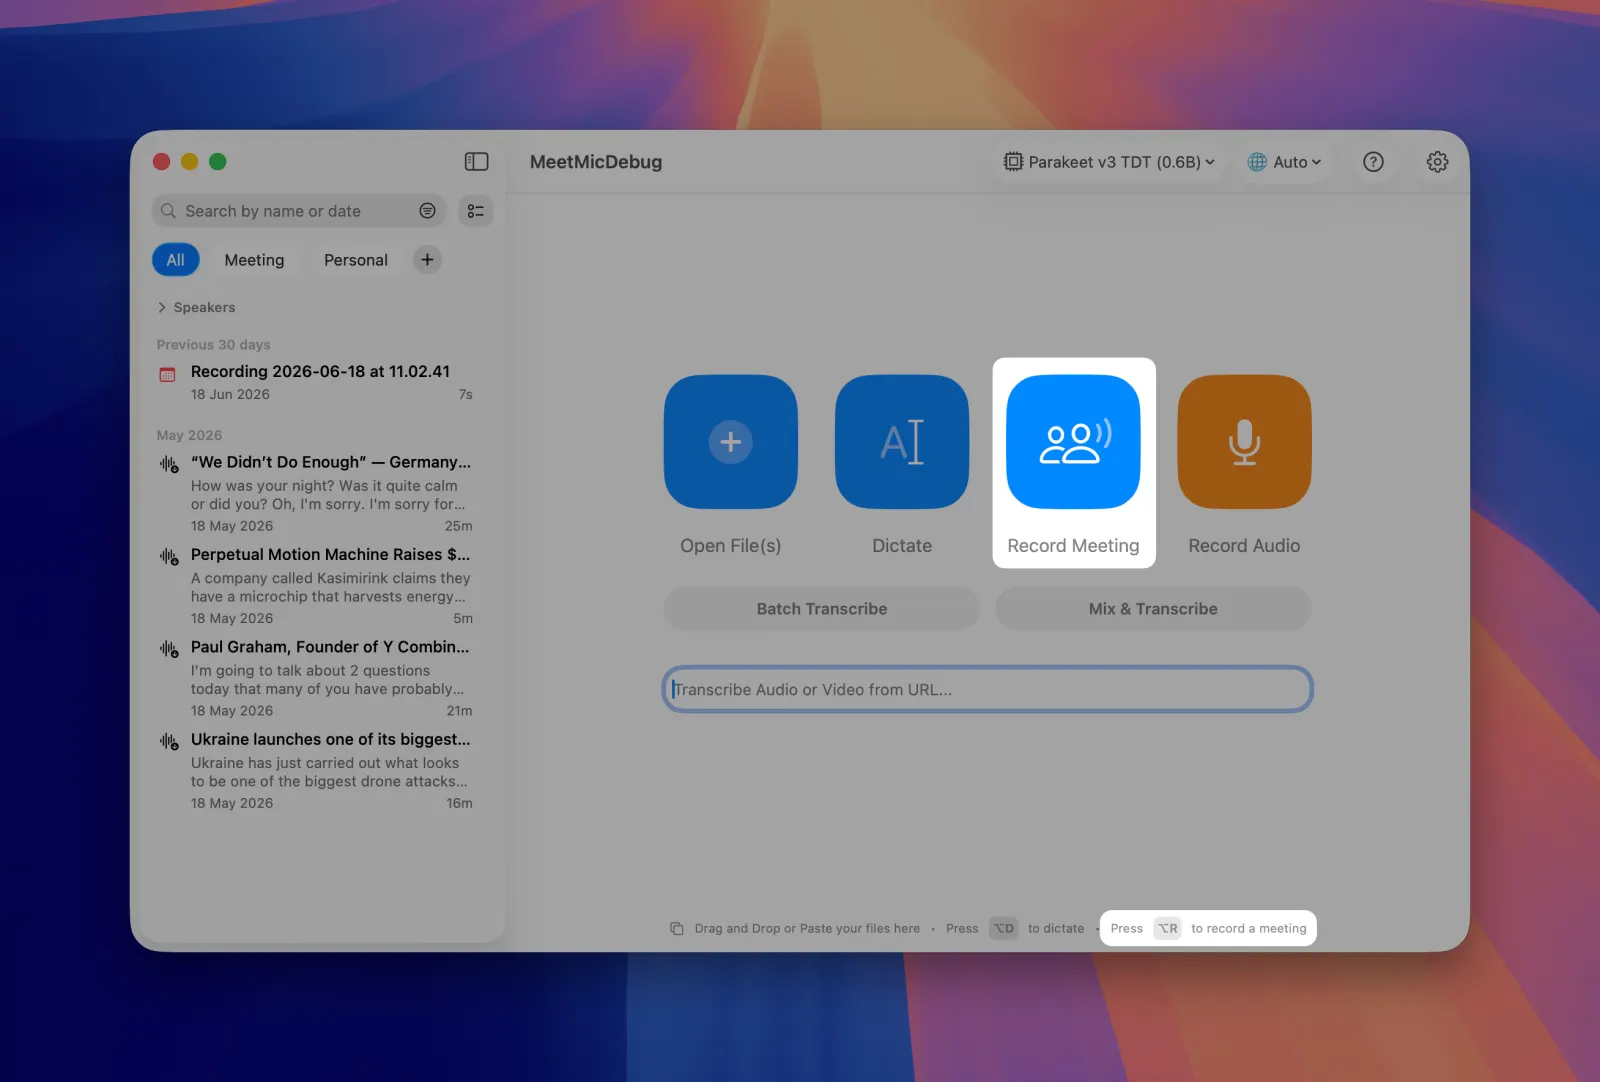1600x1082 pixels.
Task: Click the Dictate label
Action: pyautogui.click(x=902, y=546)
